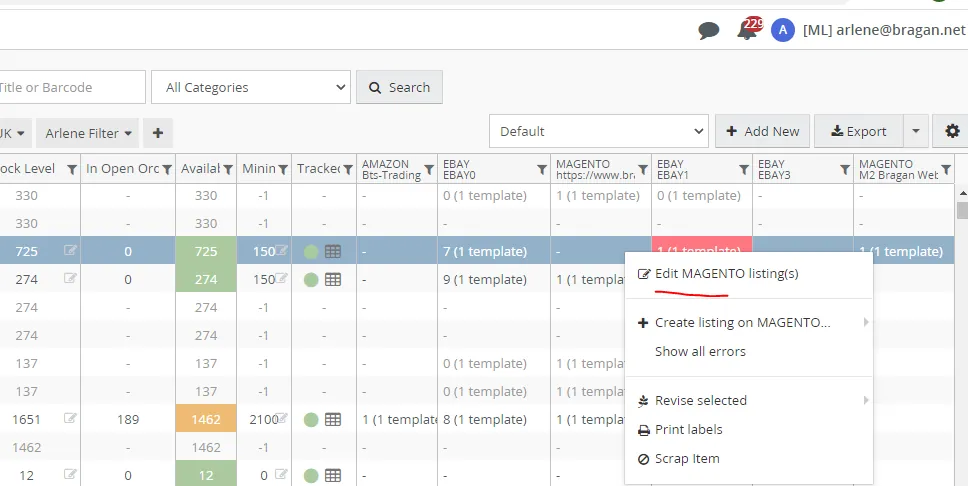Expand Revise selected submenu arrow

click(x=866, y=400)
